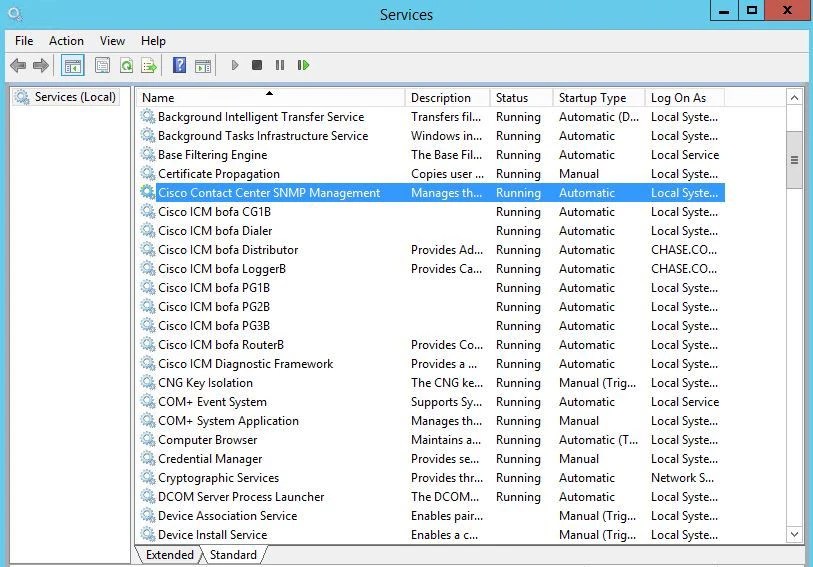813x567 pixels.
Task: Open the Help question mark icon
Action: click(x=179, y=65)
